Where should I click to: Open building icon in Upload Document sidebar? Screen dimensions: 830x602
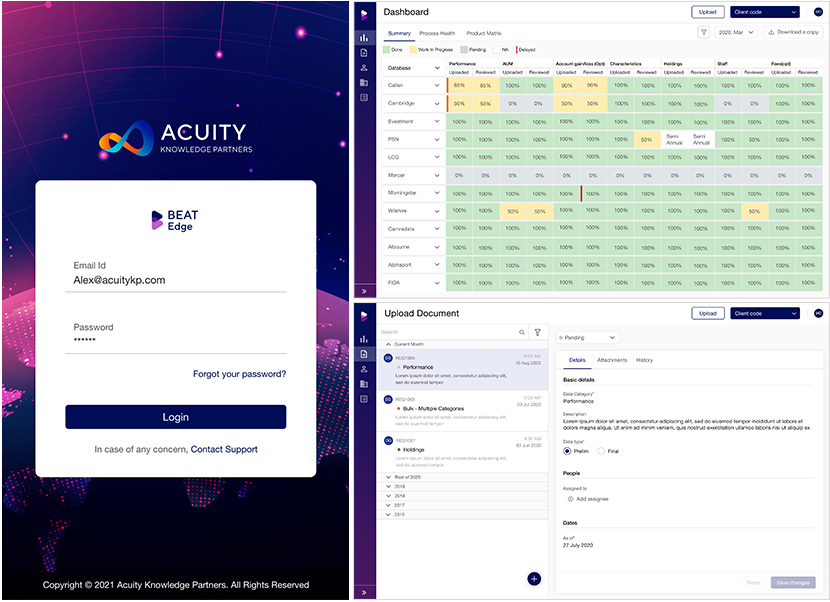point(364,384)
